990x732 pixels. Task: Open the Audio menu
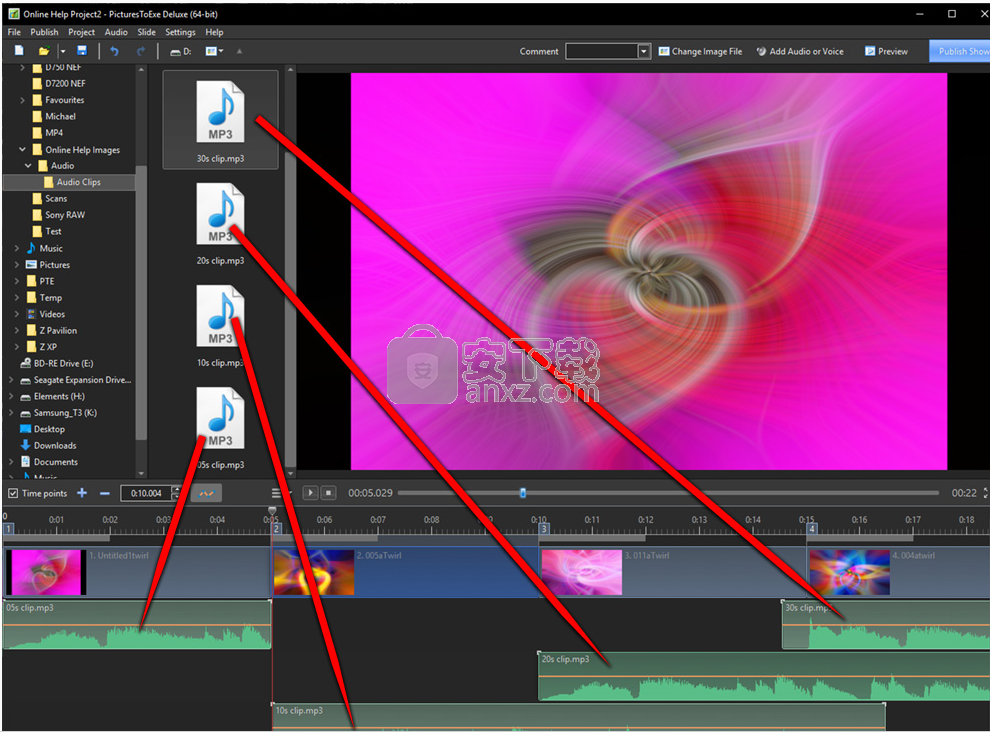[116, 32]
